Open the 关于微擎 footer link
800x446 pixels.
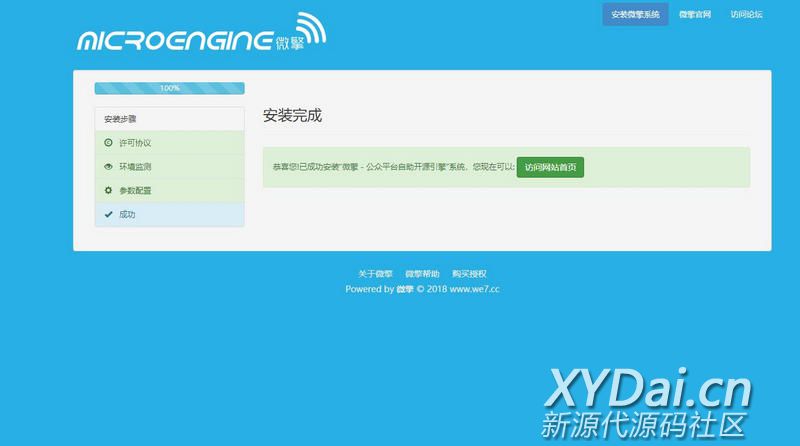pos(375,274)
